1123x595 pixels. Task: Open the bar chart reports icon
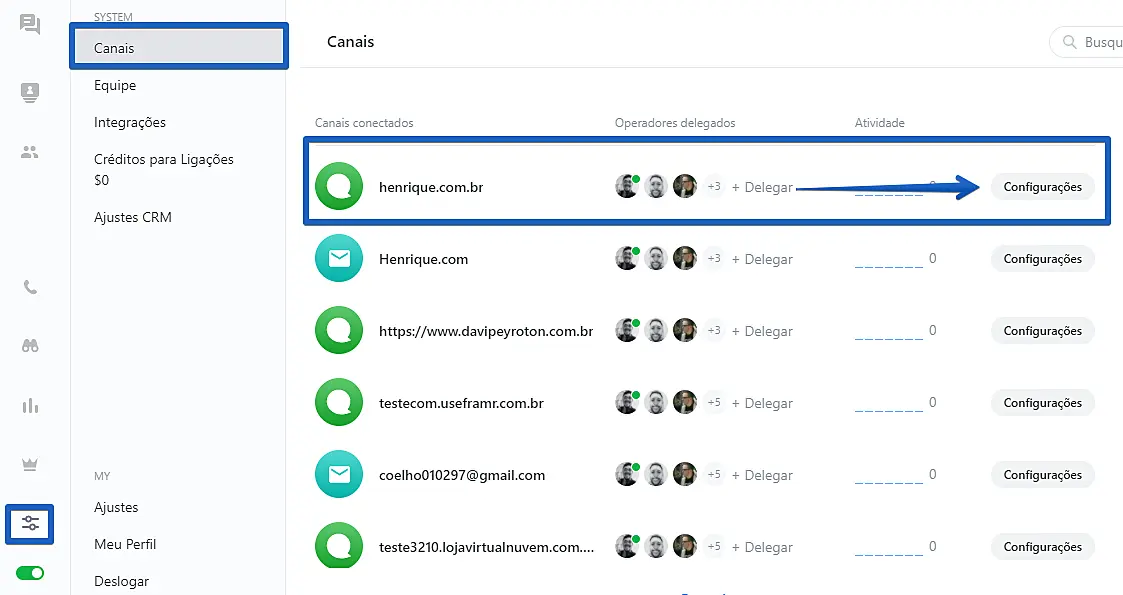tap(30, 406)
